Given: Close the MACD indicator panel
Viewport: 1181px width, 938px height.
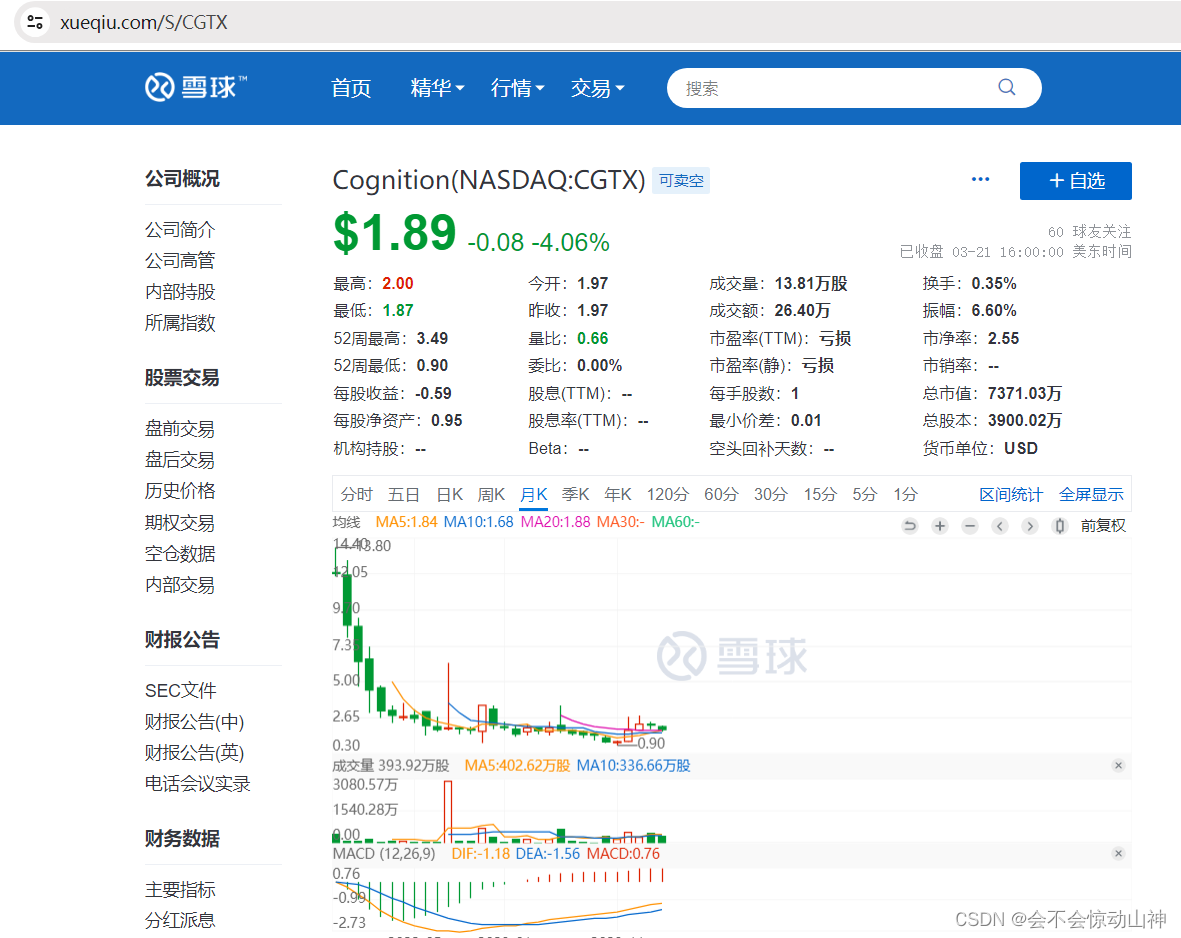Looking at the screenshot, I should coord(1118,854).
